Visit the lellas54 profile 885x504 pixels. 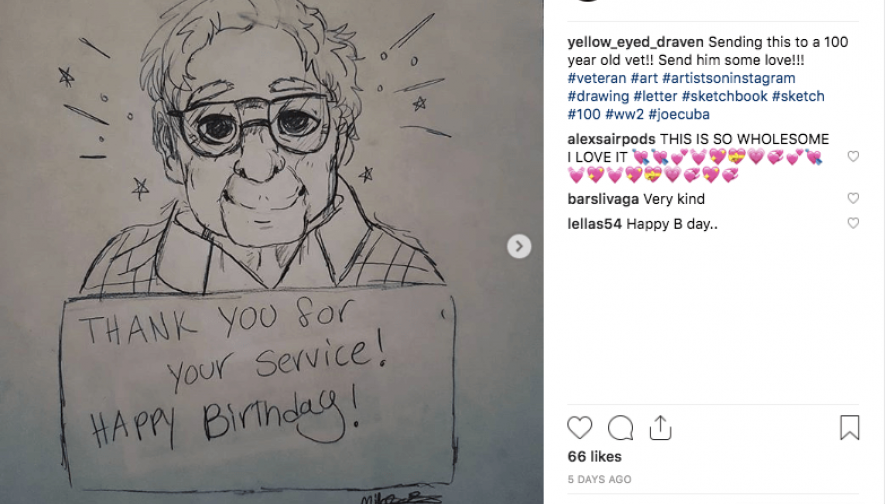[x=594, y=224]
